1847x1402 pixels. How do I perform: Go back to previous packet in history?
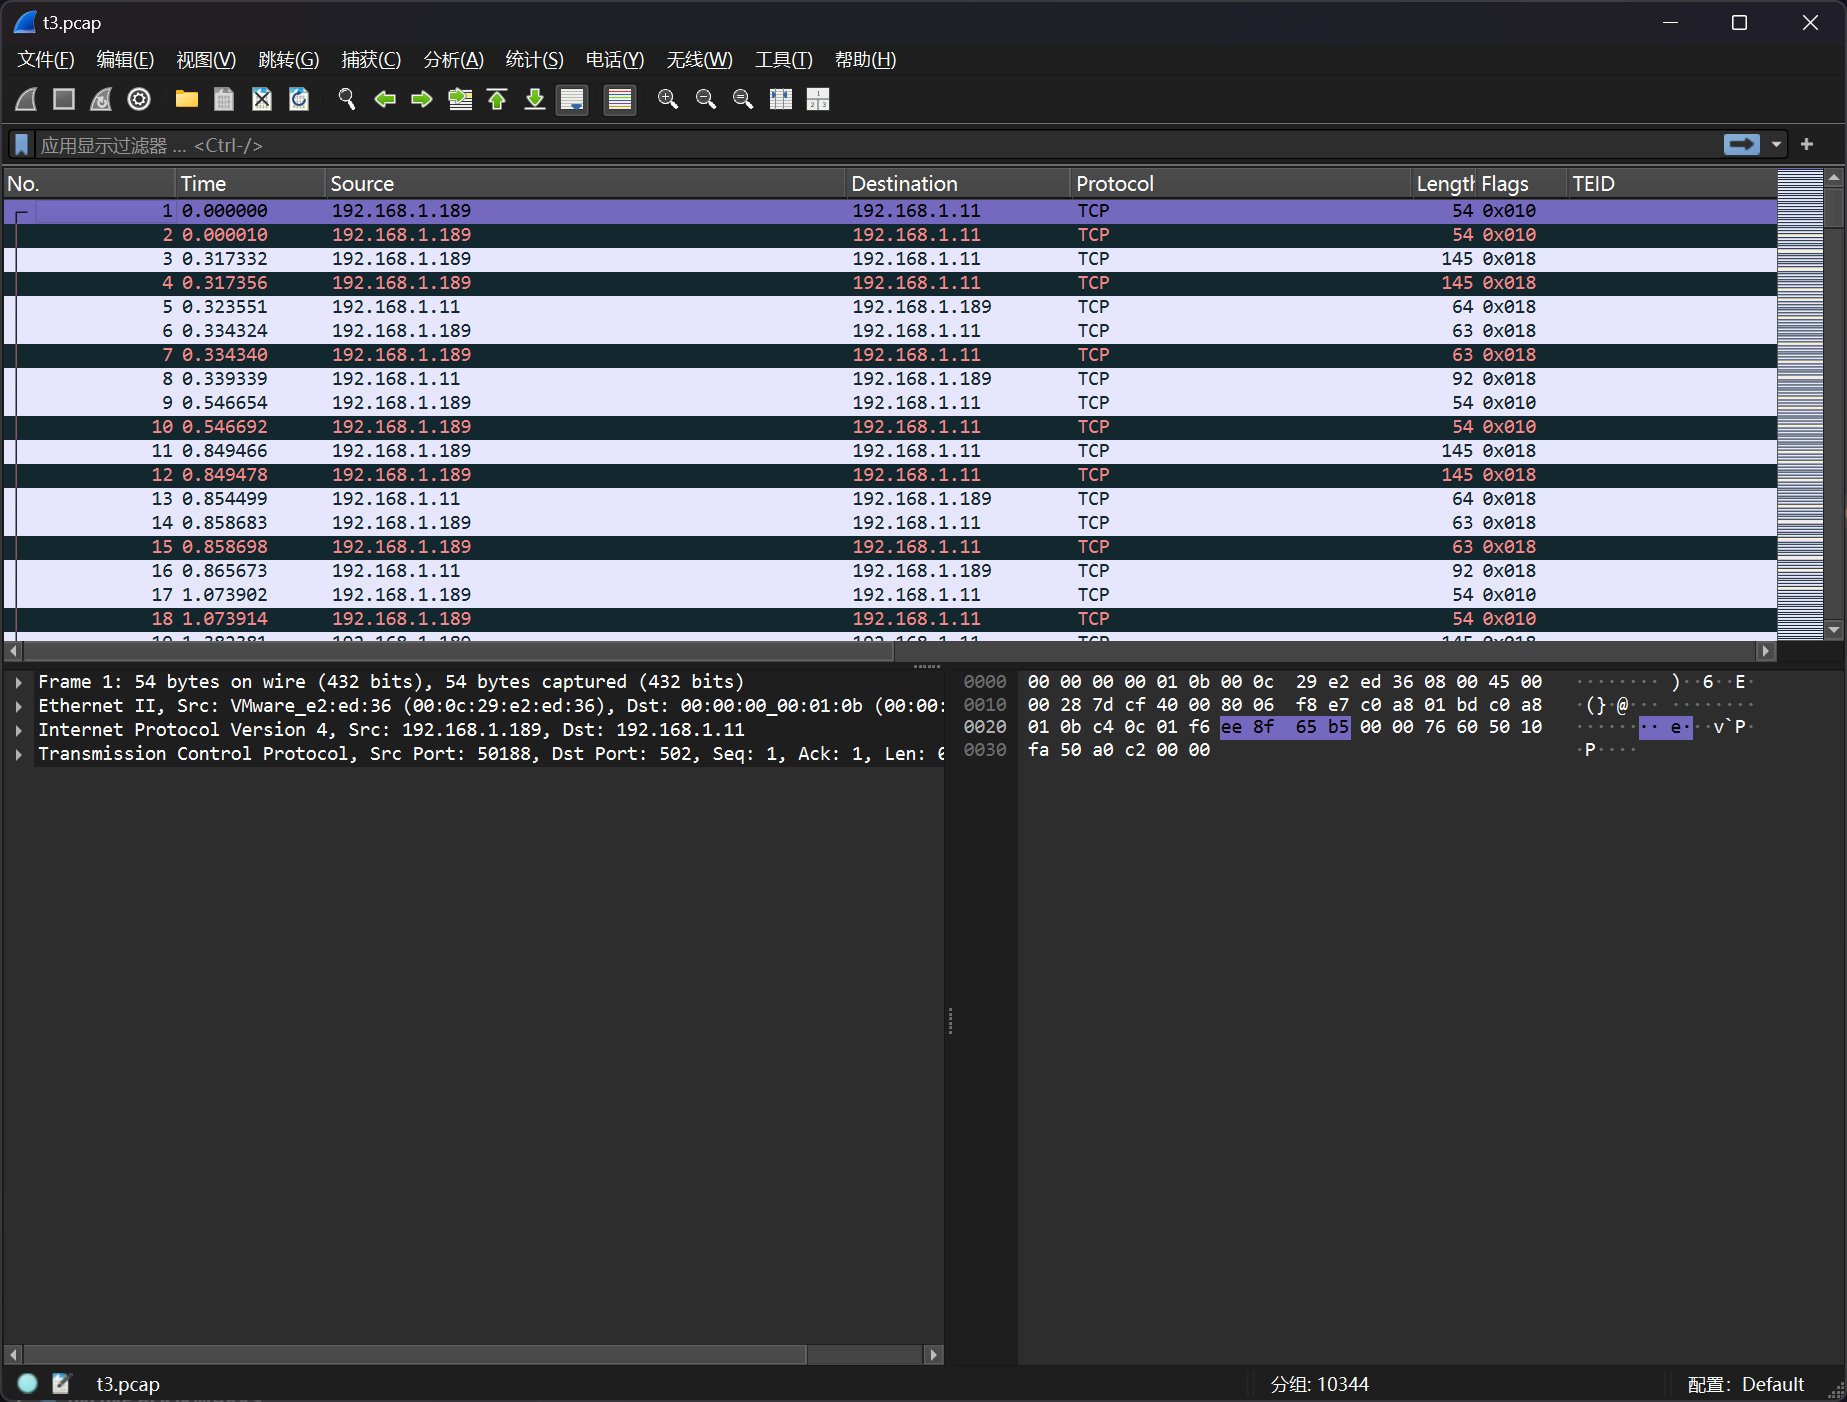[x=385, y=99]
